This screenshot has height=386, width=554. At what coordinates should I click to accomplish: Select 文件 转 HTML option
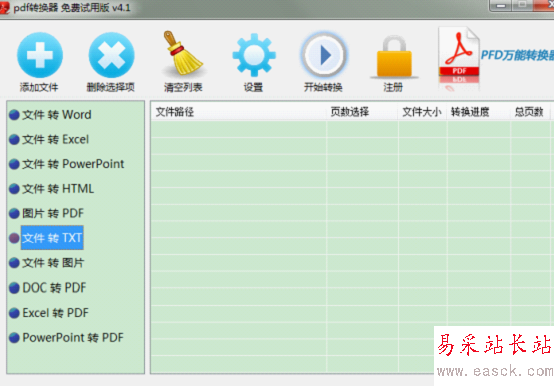(58, 189)
